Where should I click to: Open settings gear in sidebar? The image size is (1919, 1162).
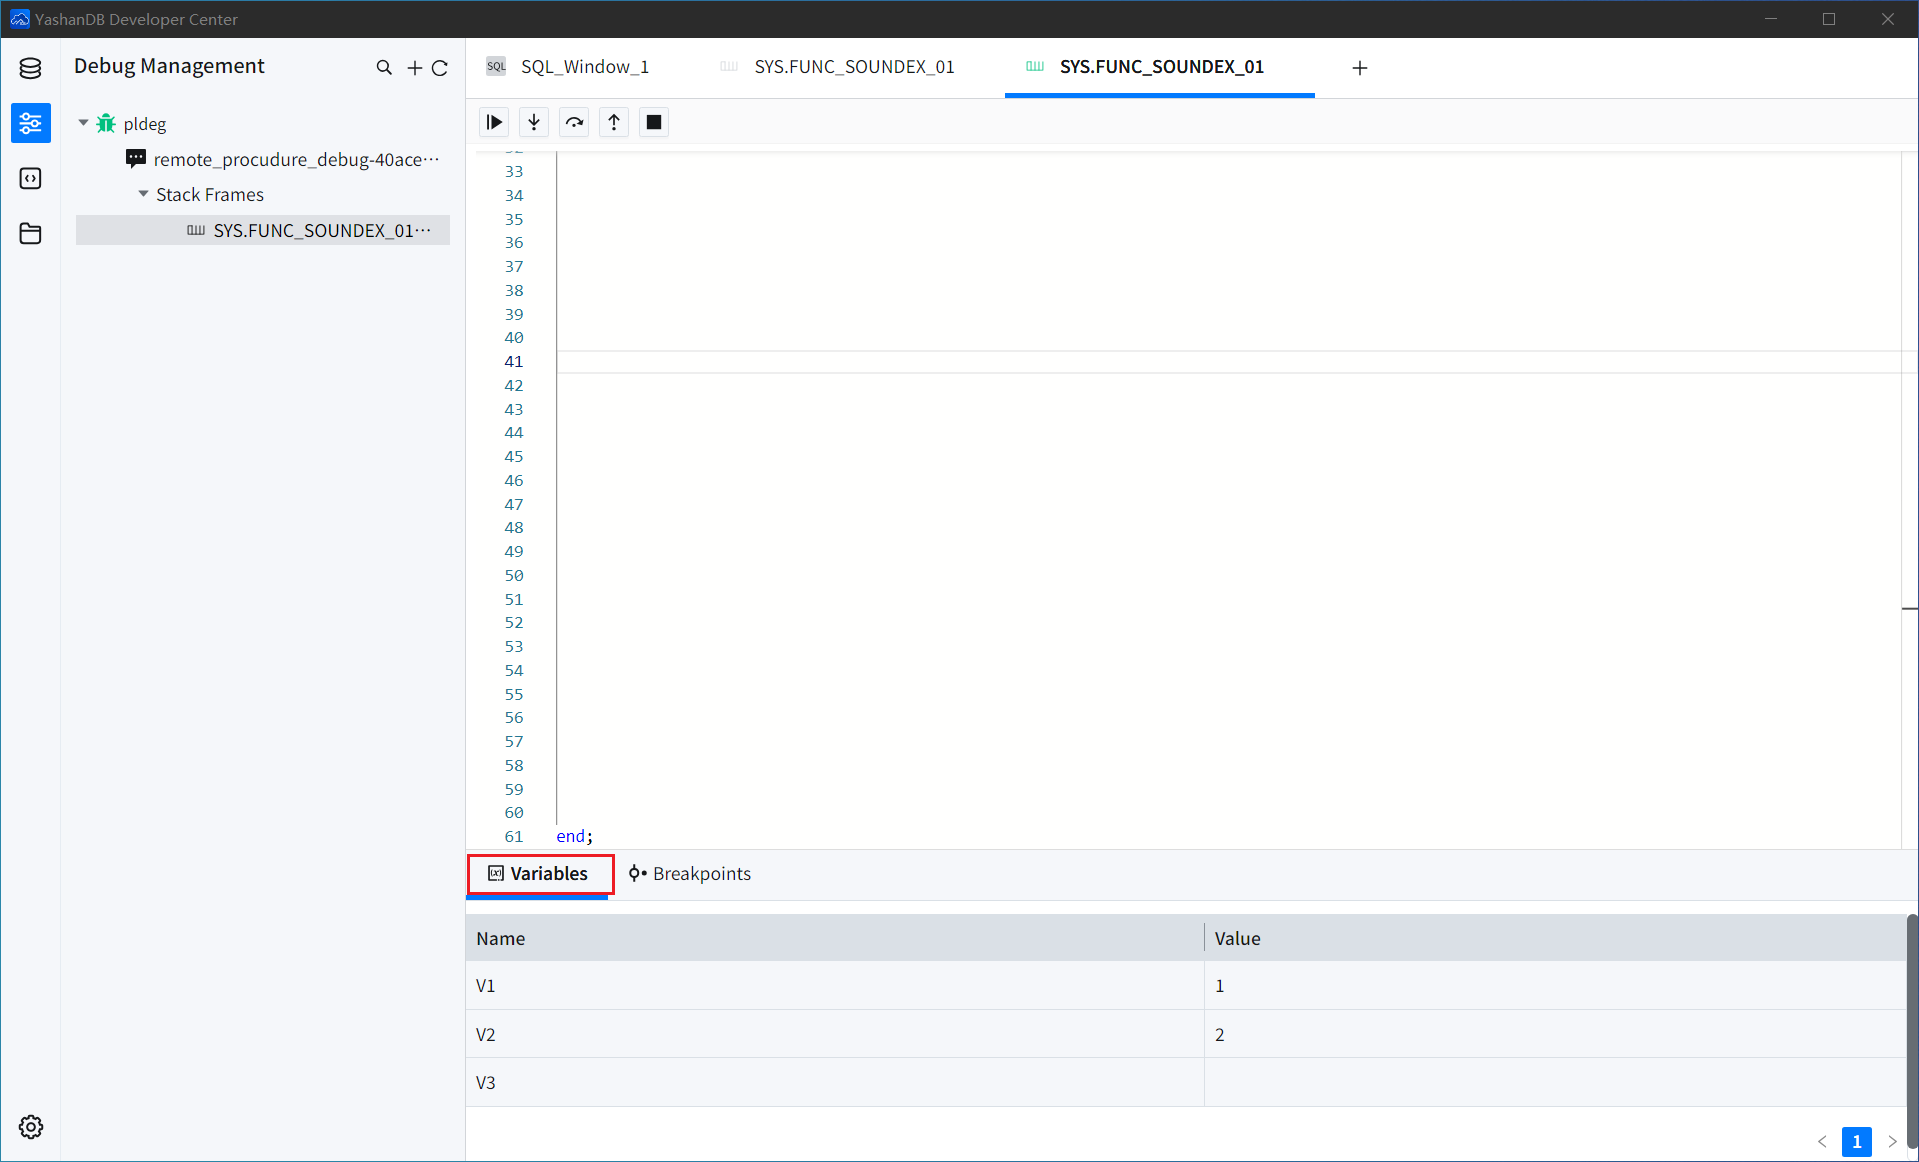coord(31,1127)
